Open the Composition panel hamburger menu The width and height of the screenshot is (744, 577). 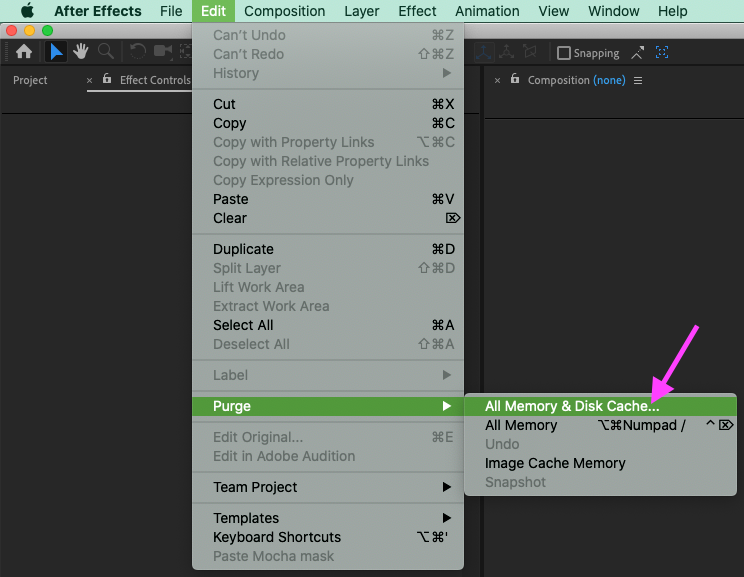(x=638, y=80)
